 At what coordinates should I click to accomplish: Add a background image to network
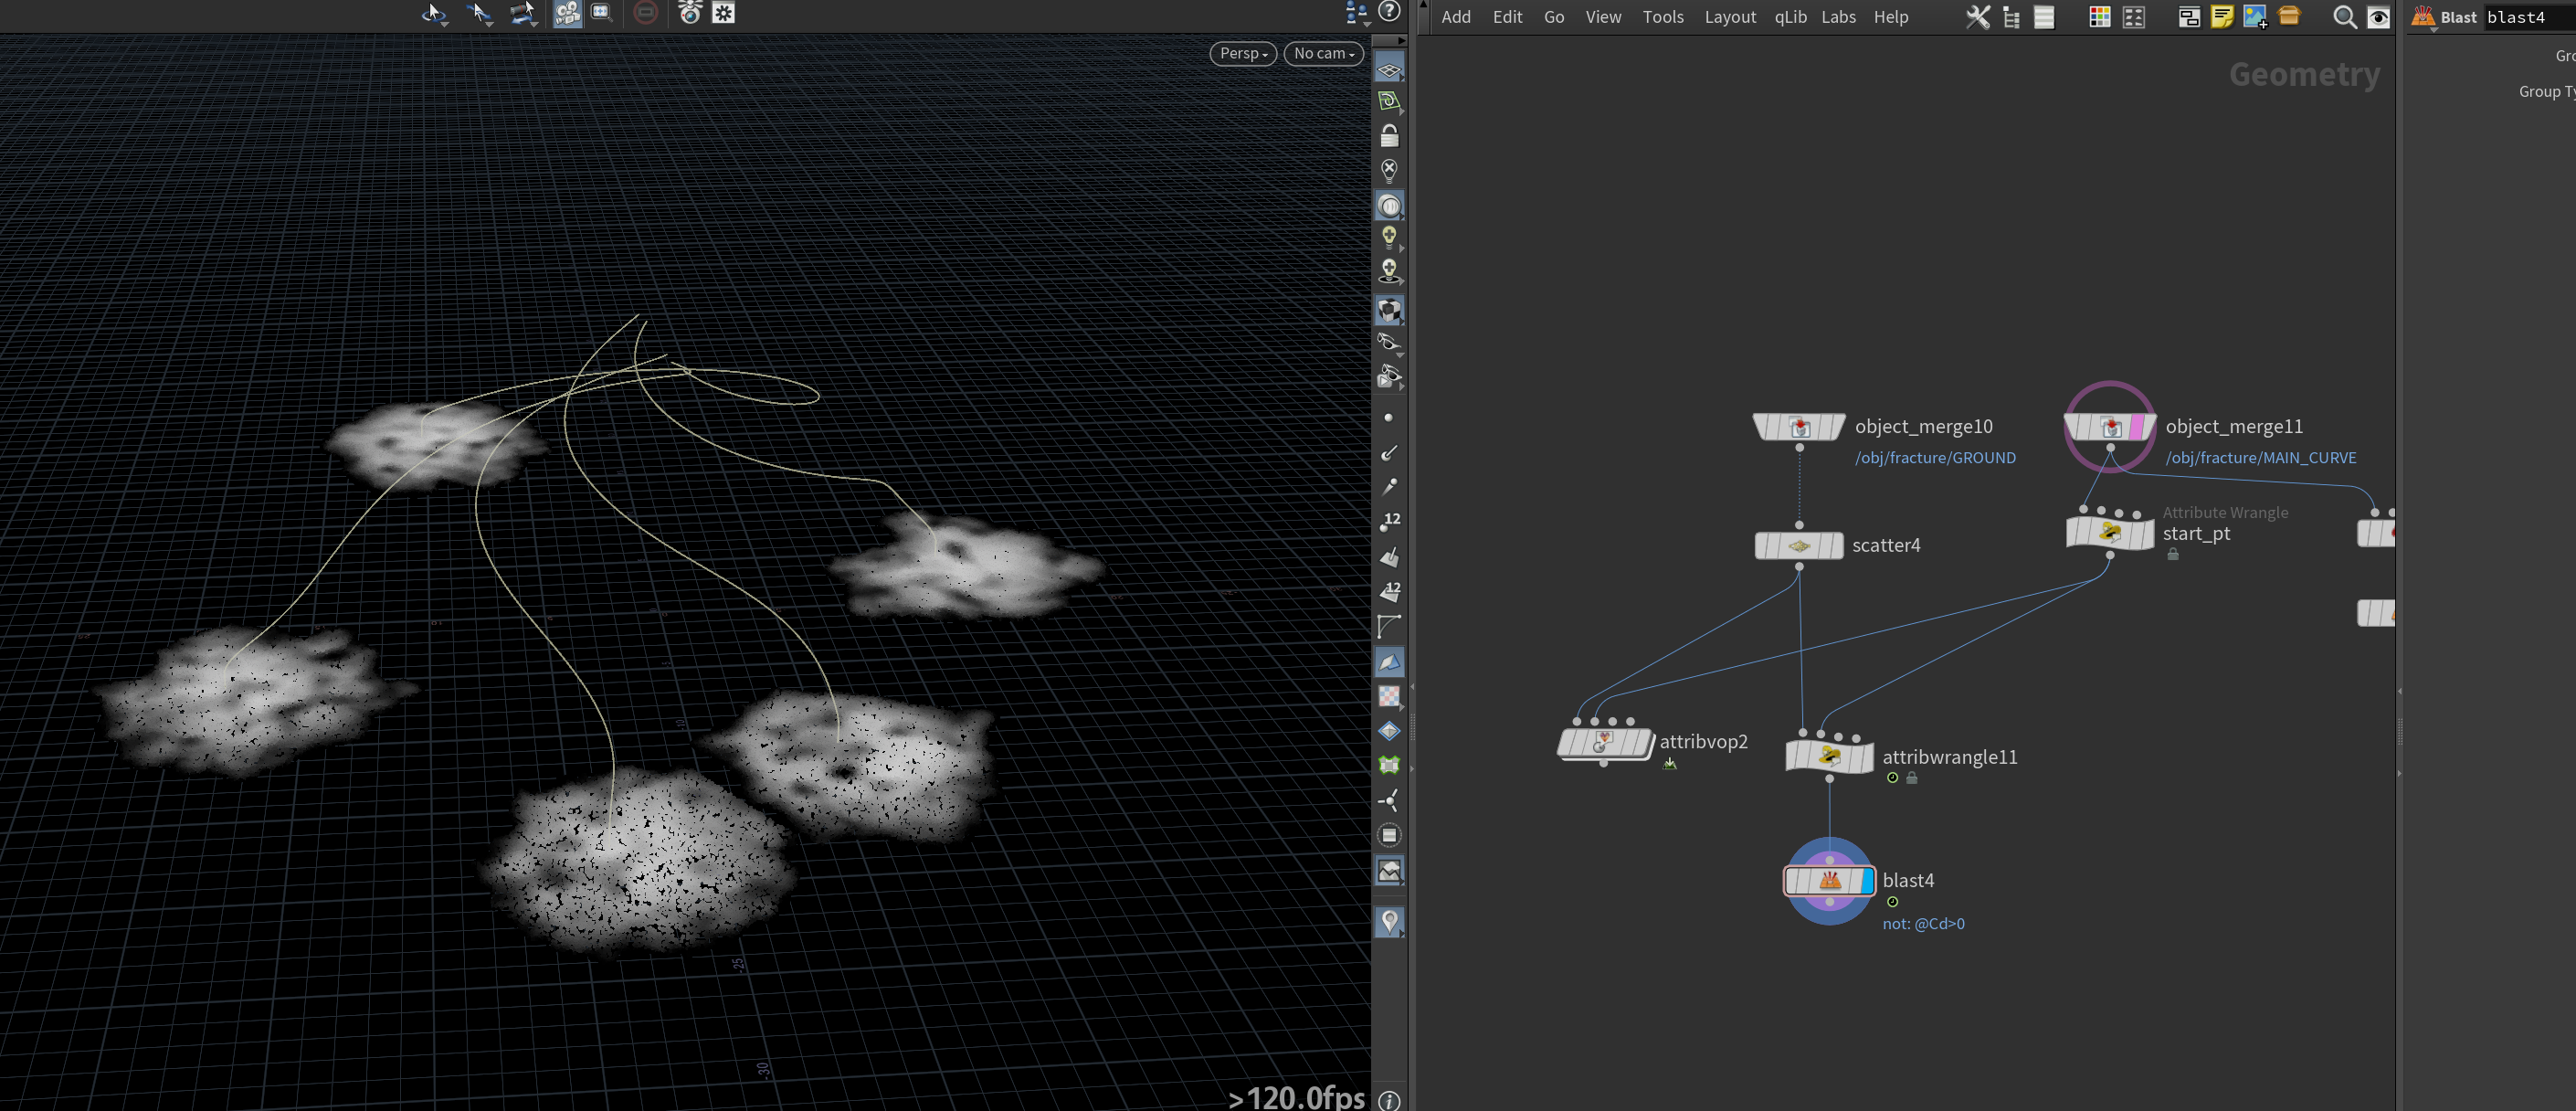(2255, 17)
